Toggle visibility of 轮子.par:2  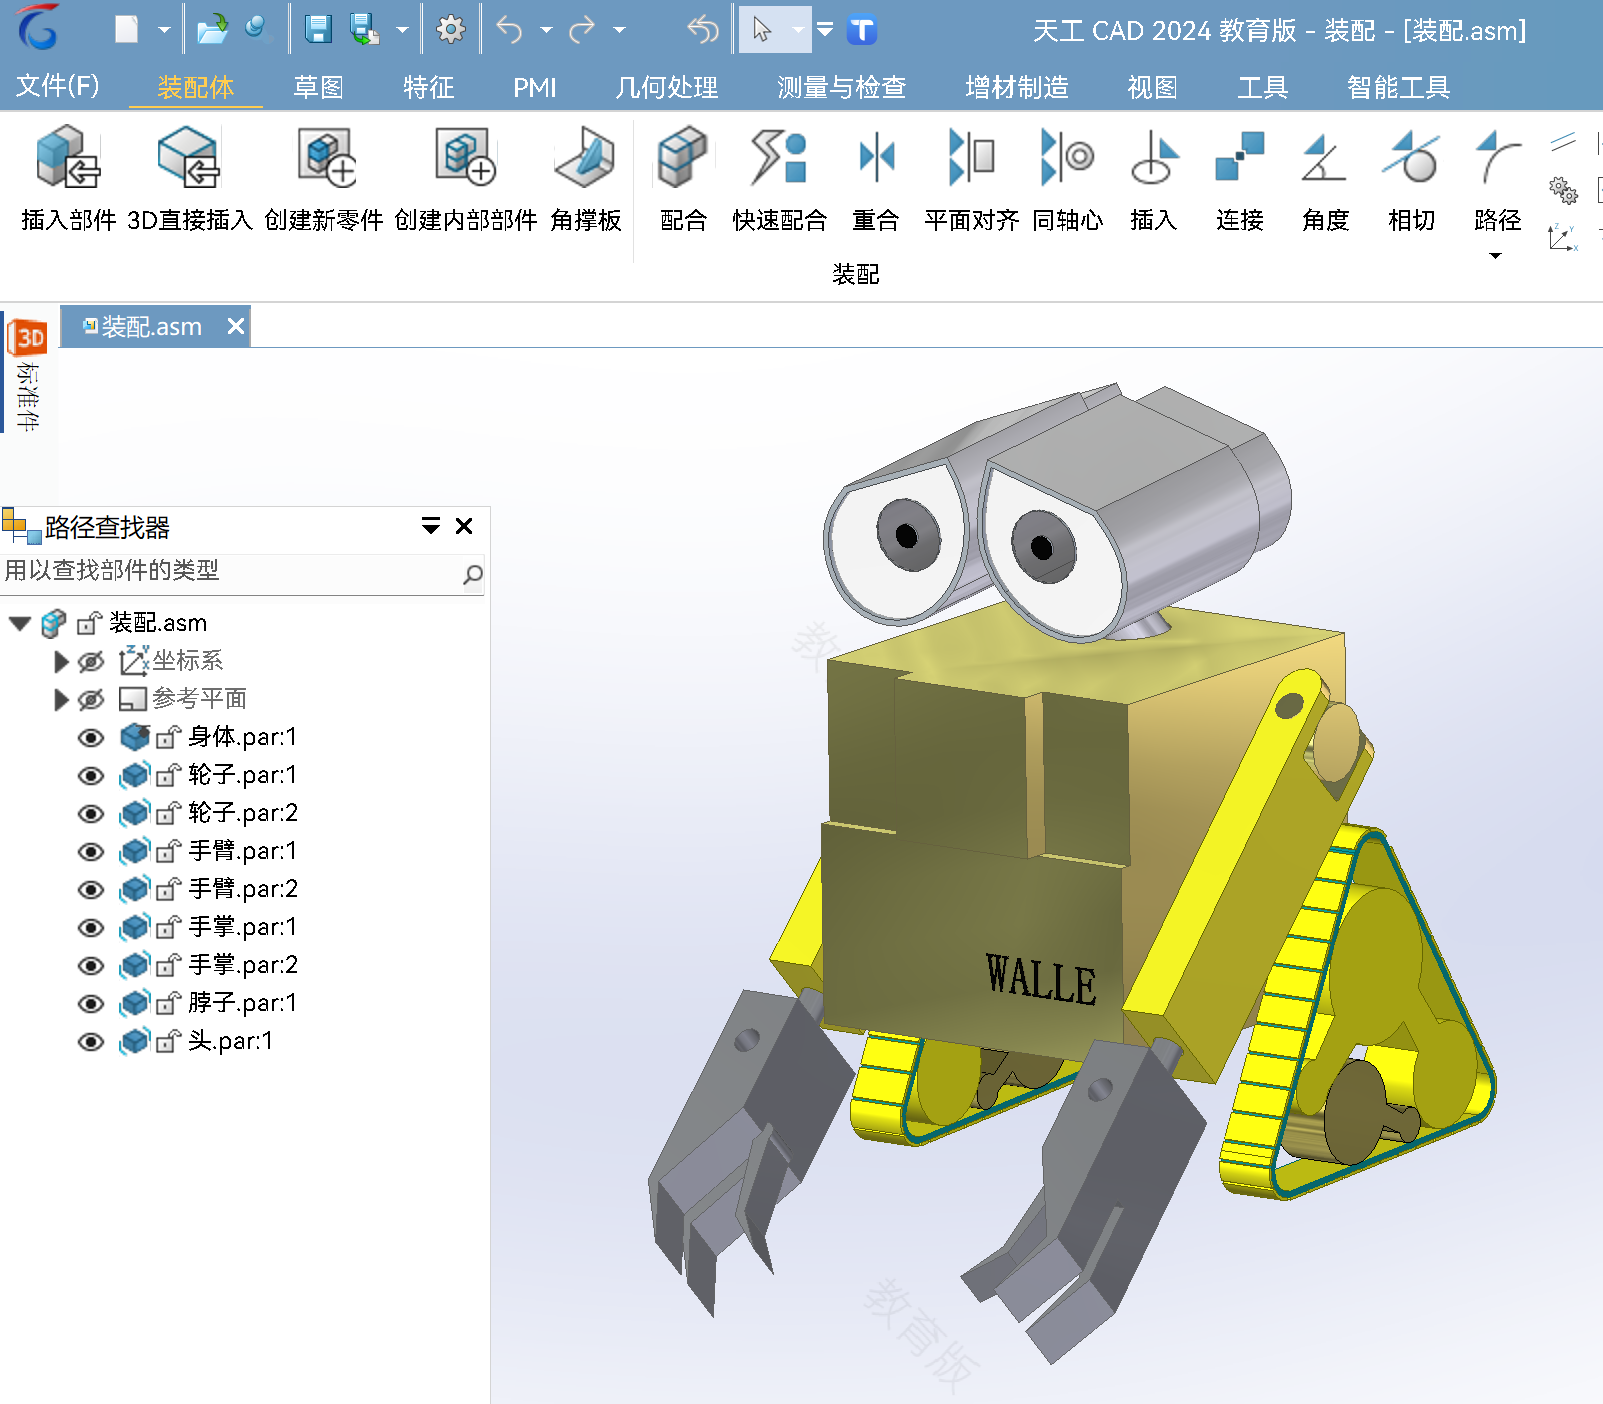(x=91, y=814)
